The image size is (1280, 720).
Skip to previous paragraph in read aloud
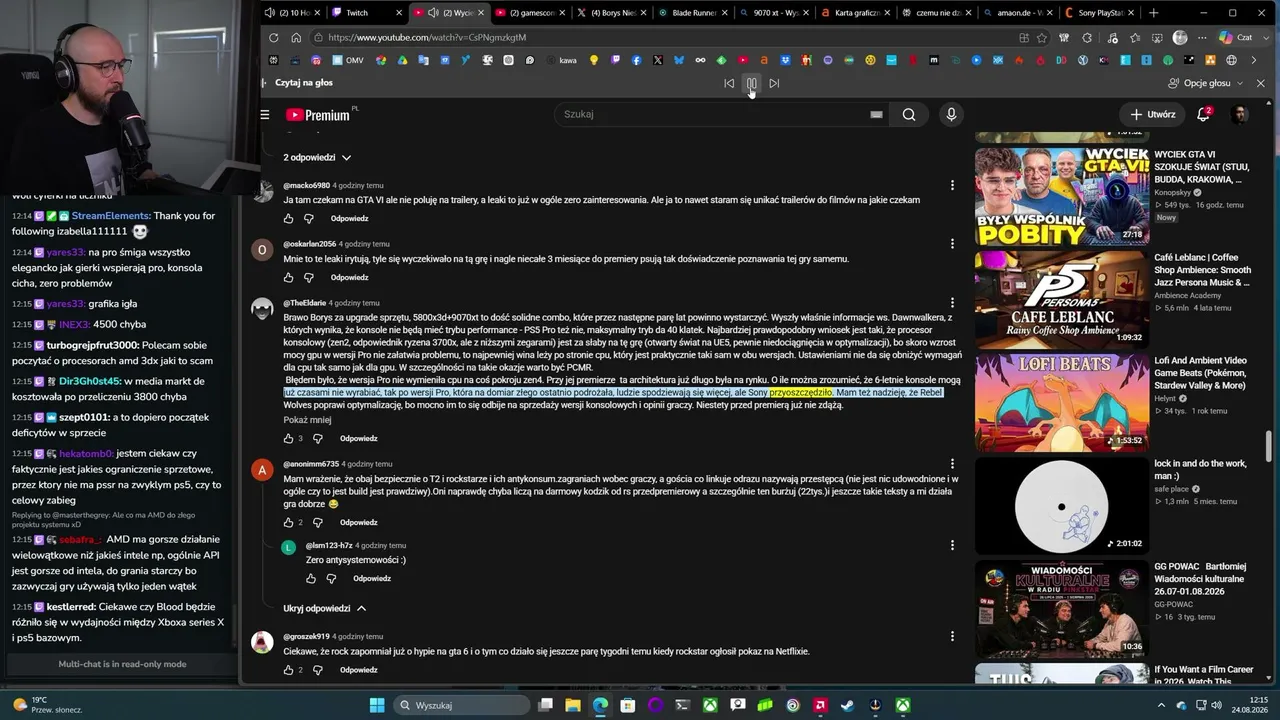729,83
